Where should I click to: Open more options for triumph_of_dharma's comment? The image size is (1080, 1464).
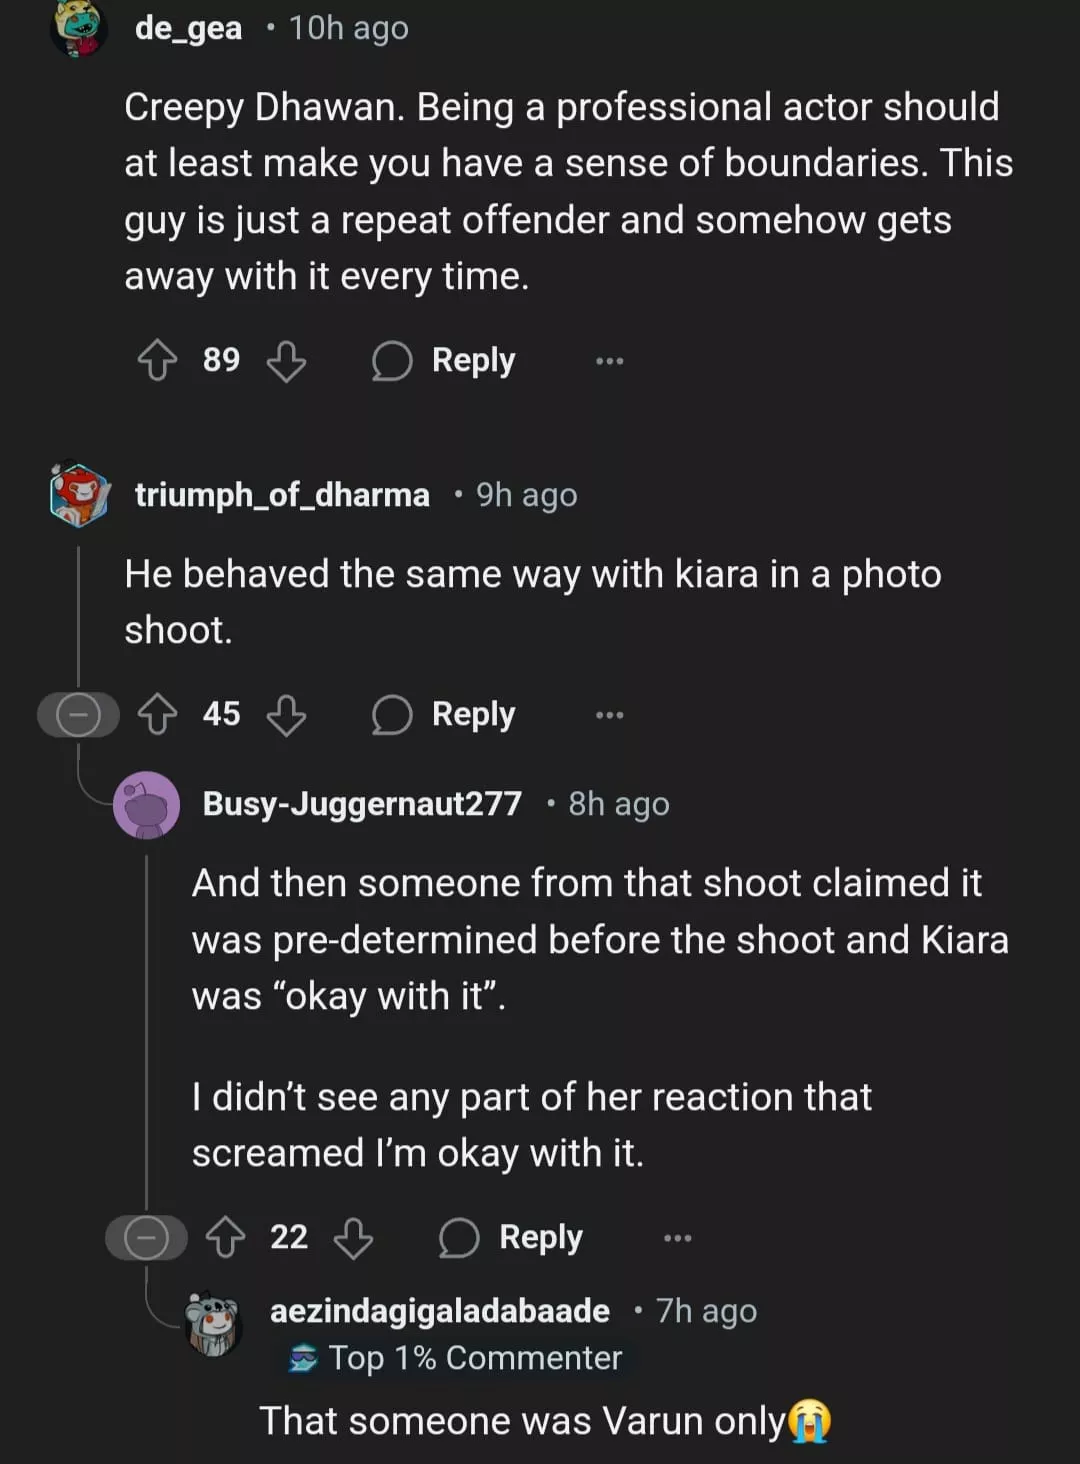pyautogui.click(x=609, y=715)
